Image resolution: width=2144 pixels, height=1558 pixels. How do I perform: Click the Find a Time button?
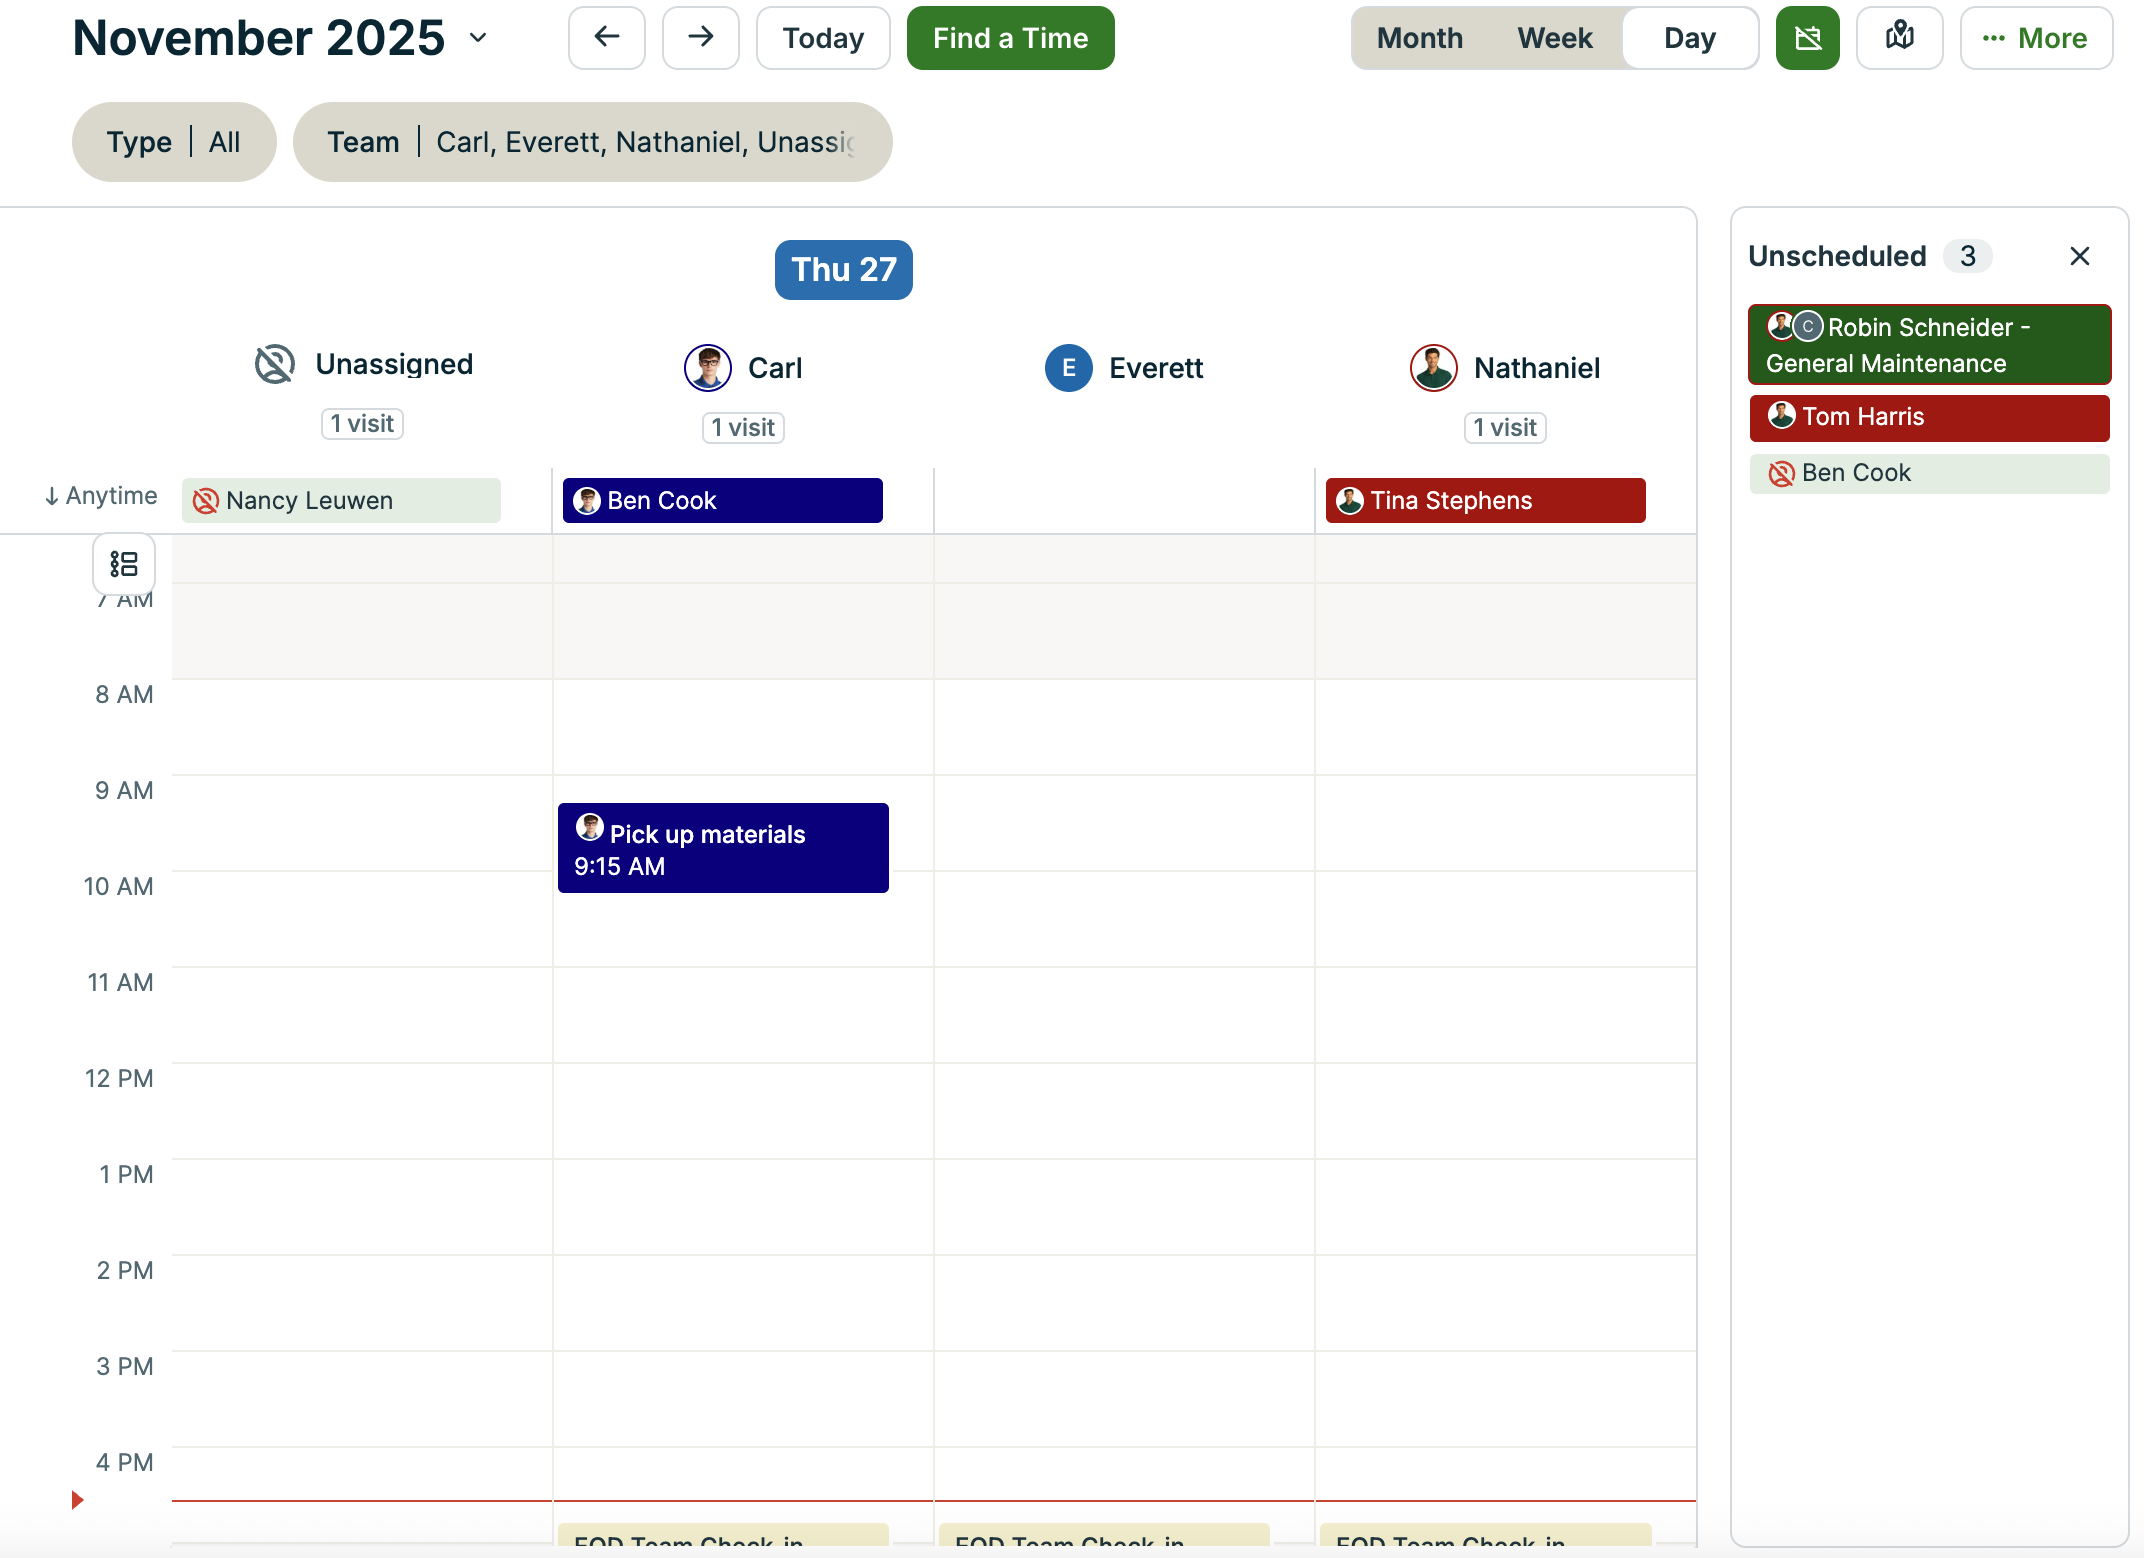point(1010,37)
